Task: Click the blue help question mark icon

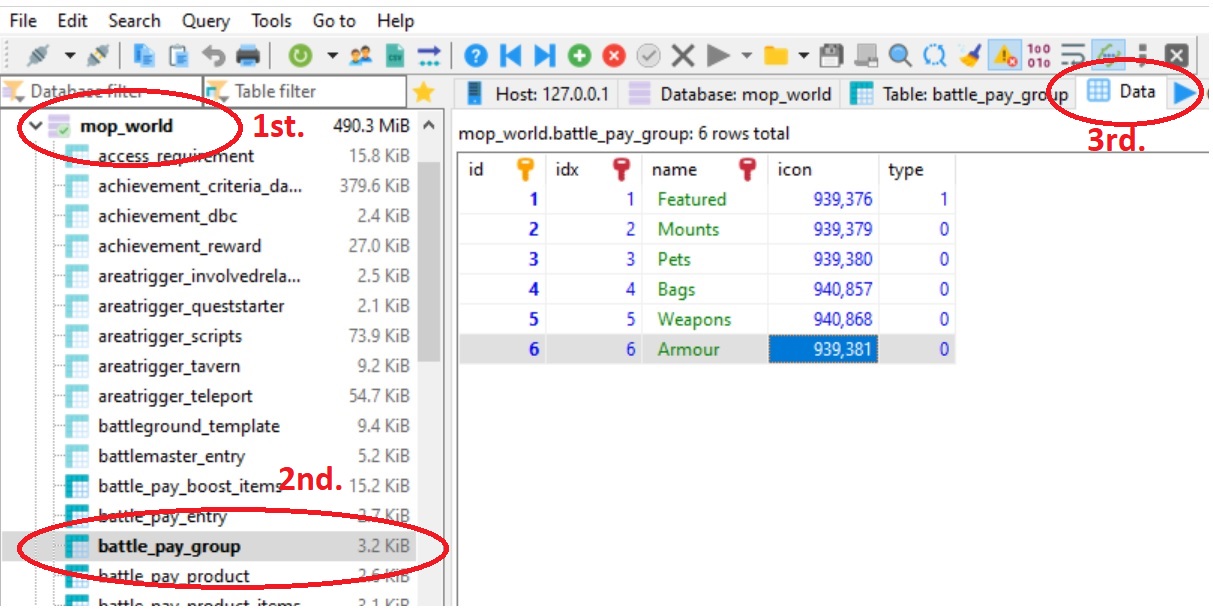Action: click(x=477, y=56)
